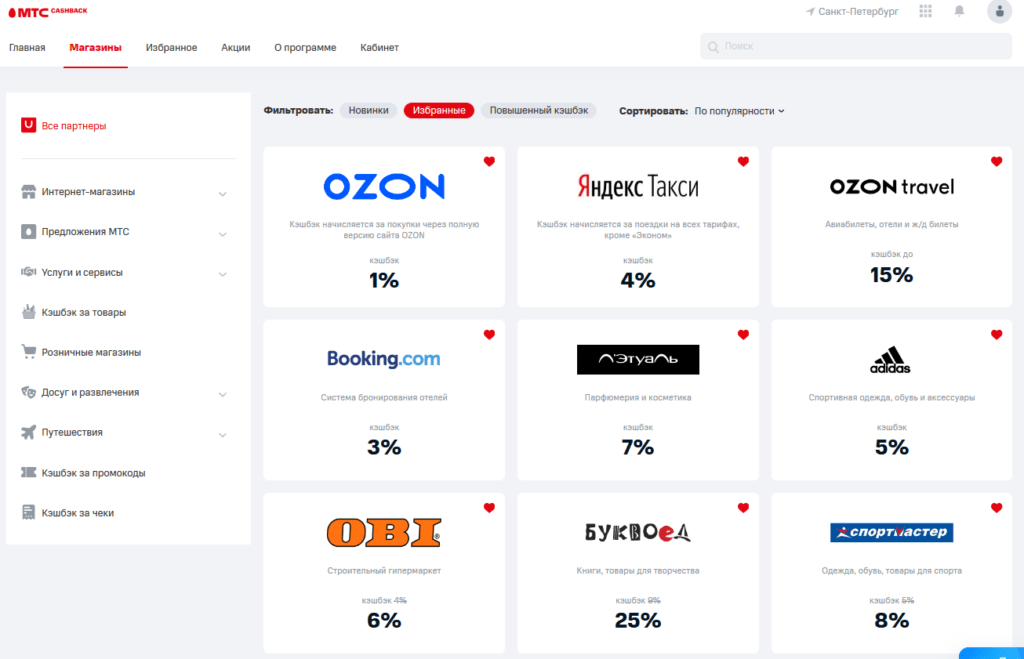The image size is (1024, 659).
Task: Go to the Кабинет tab
Action: pyautogui.click(x=379, y=47)
